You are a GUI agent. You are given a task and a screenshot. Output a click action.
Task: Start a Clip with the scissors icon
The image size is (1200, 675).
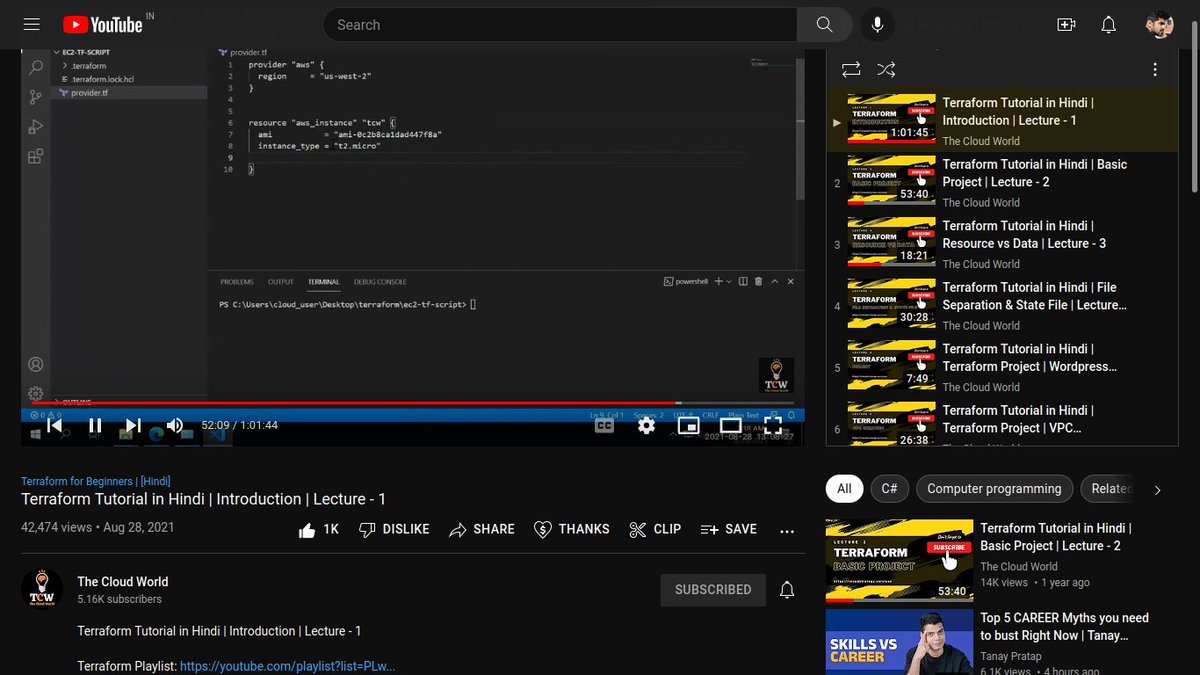coord(654,529)
